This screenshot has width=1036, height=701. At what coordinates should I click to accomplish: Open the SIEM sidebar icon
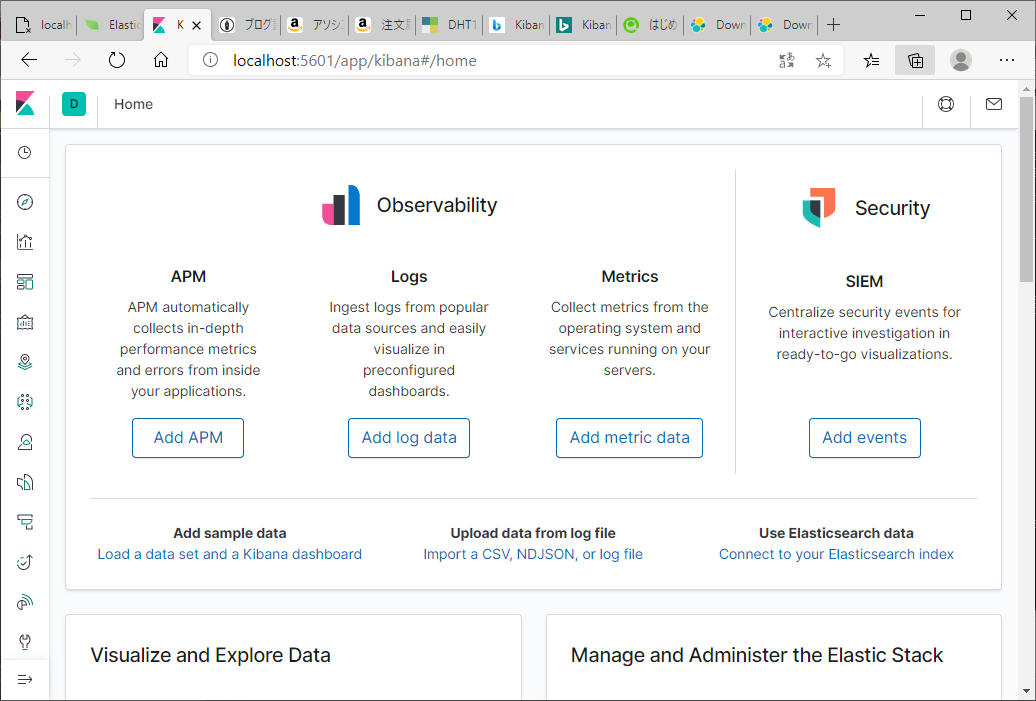point(24,603)
